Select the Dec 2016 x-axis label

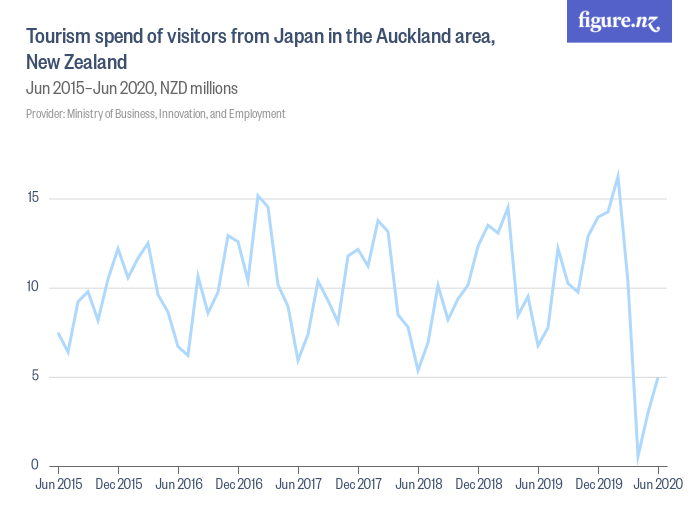tap(238, 485)
